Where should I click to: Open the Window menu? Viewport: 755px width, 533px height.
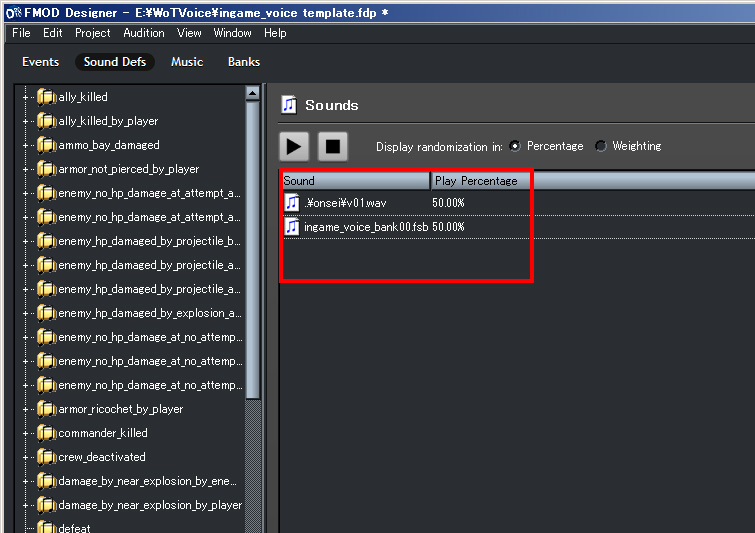point(233,33)
